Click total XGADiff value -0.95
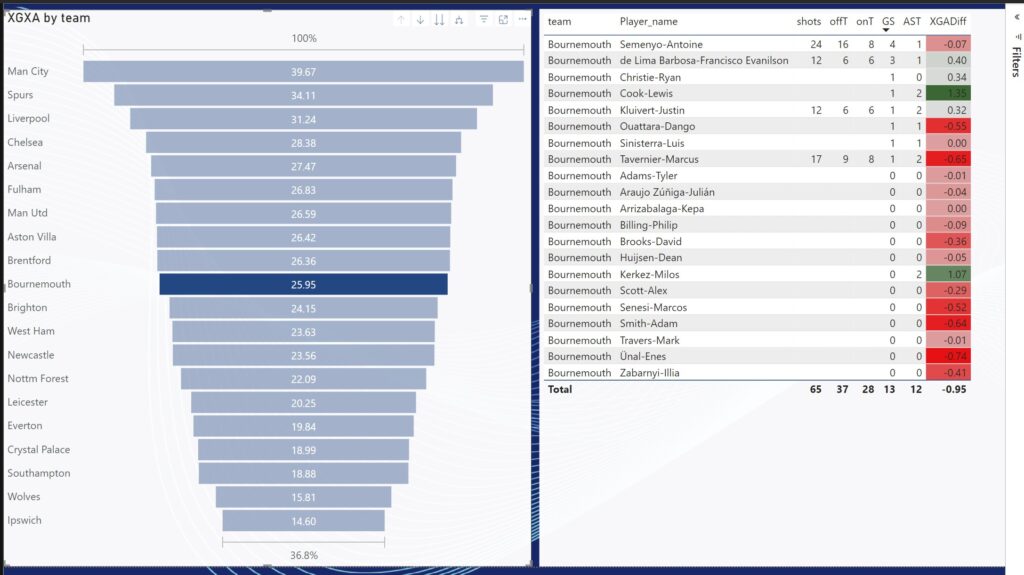This screenshot has height=575, width=1024. pyautogui.click(x=954, y=389)
